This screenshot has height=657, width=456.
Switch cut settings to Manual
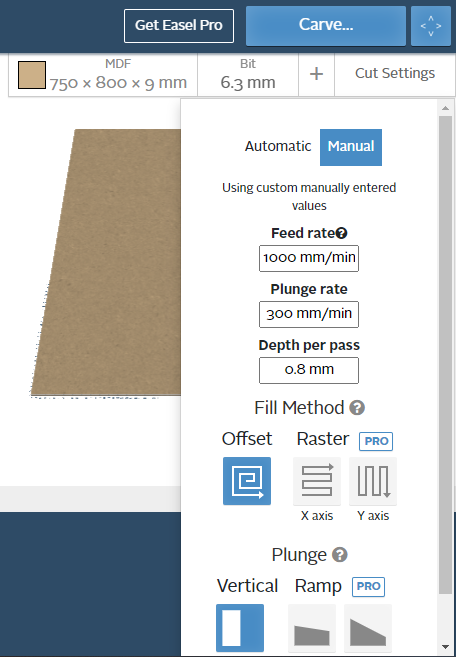(x=351, y=147)
